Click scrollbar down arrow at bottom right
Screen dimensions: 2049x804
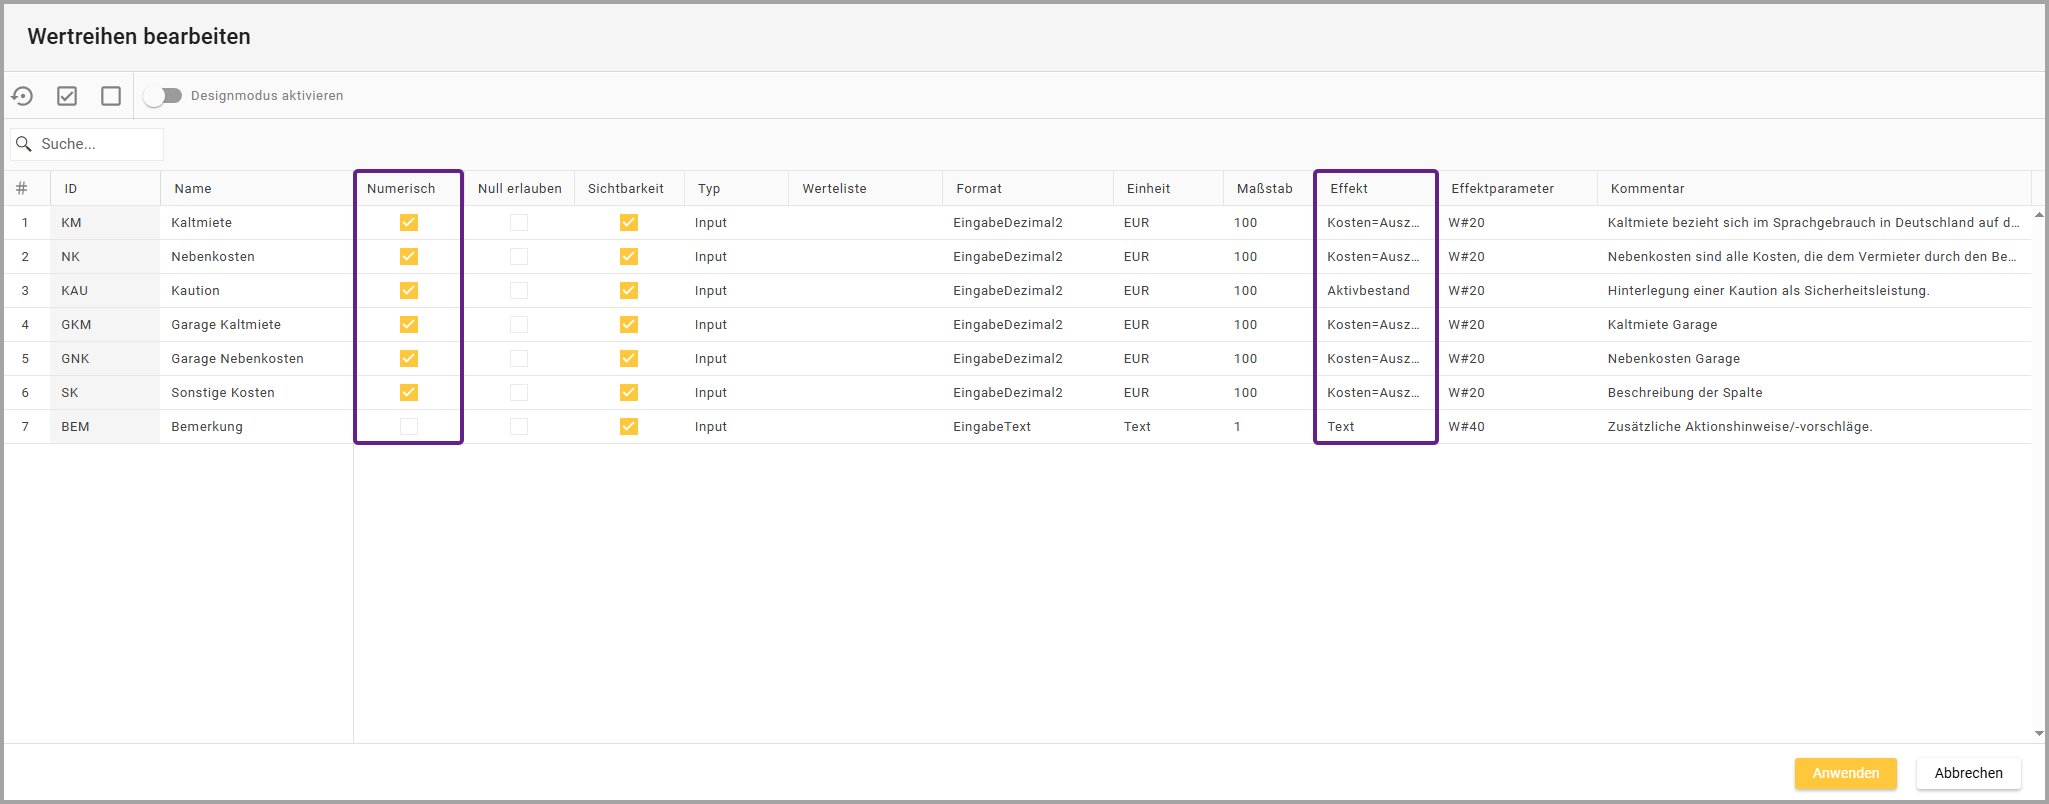2039,734
